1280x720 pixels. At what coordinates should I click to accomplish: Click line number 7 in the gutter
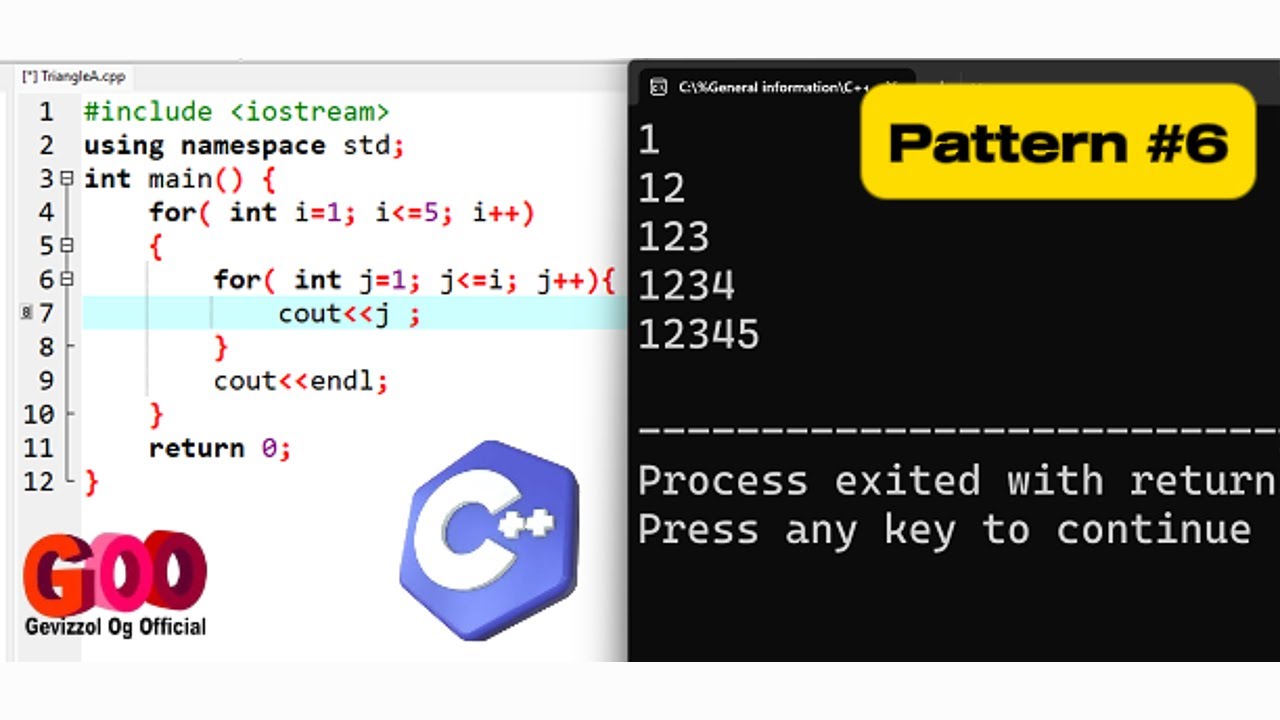[x=46, y=313]
